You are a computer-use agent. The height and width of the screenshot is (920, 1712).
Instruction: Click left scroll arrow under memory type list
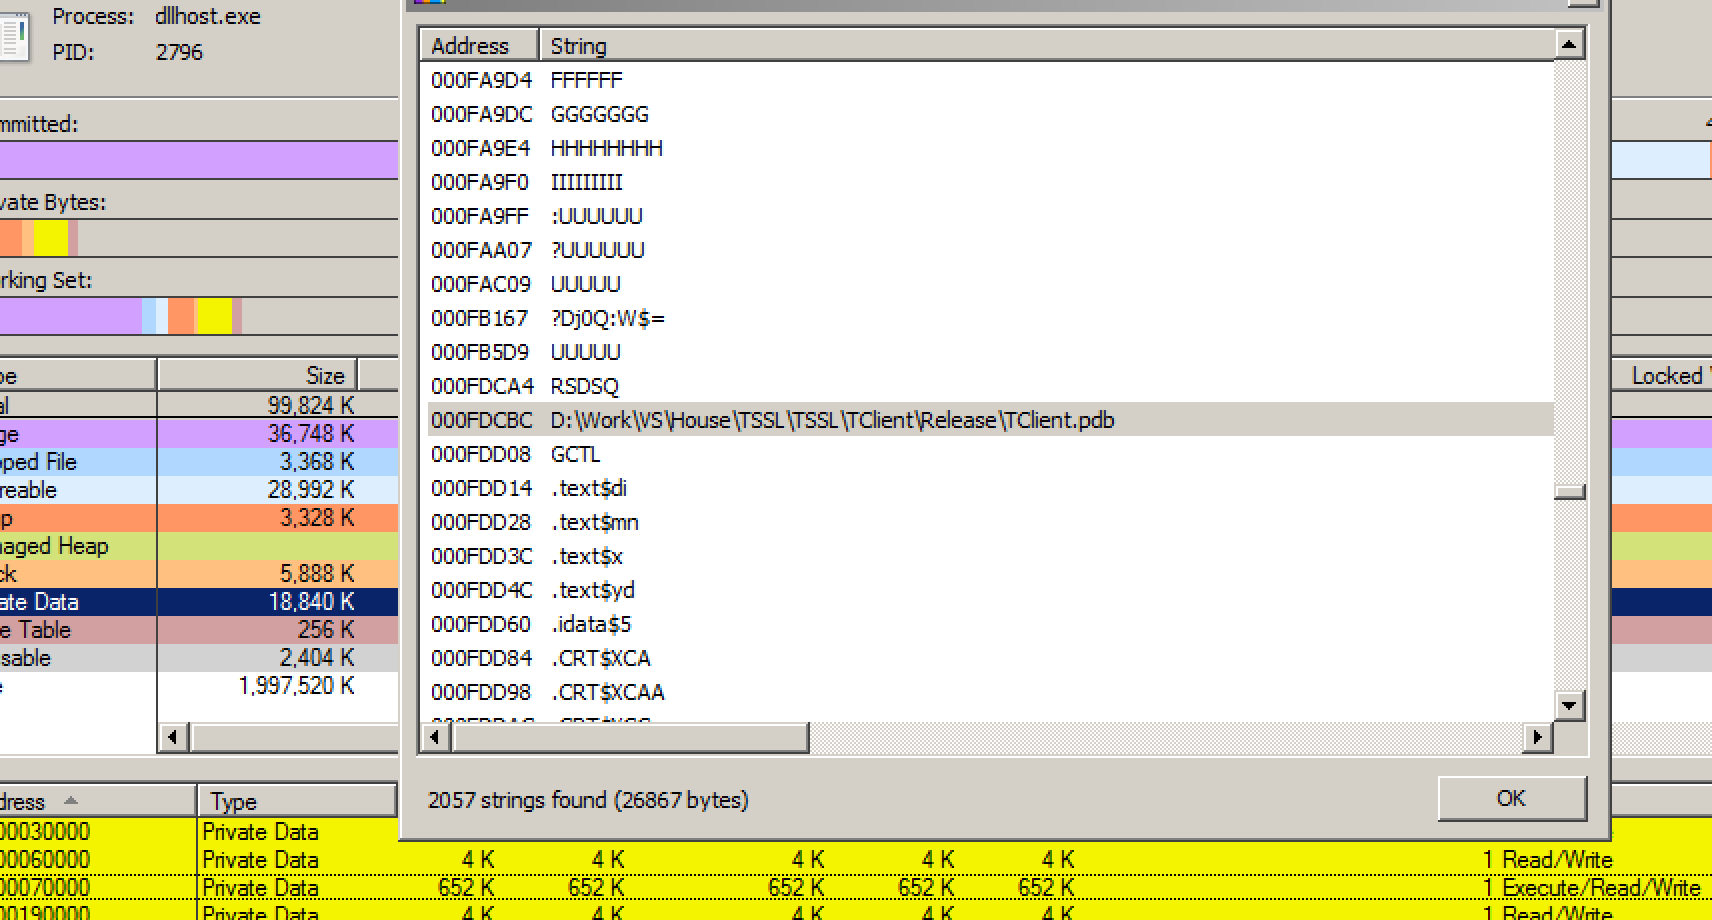click(x=173, y=737)
